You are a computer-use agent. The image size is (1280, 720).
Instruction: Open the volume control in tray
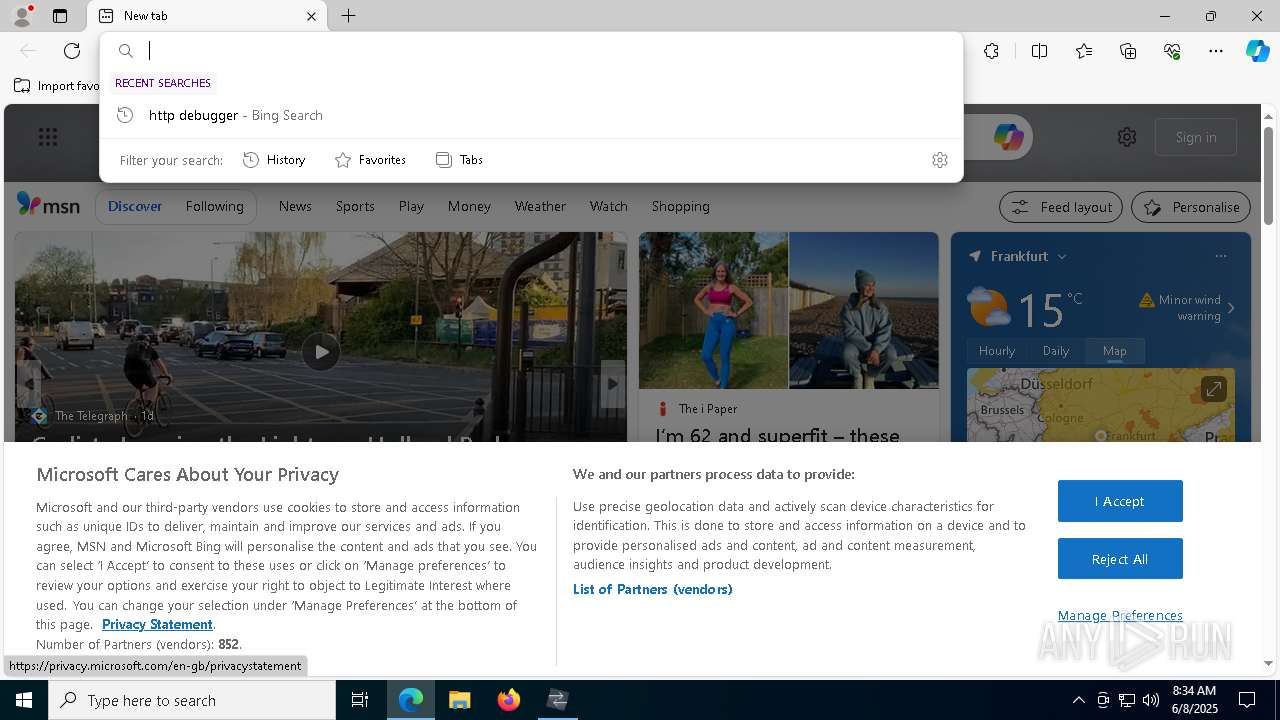pos(1151,700)
